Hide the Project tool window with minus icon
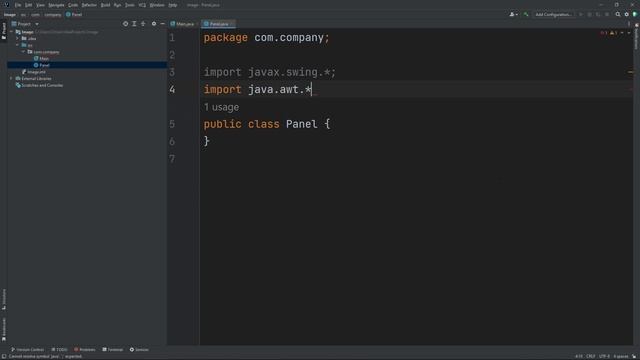 pos(162,24)
